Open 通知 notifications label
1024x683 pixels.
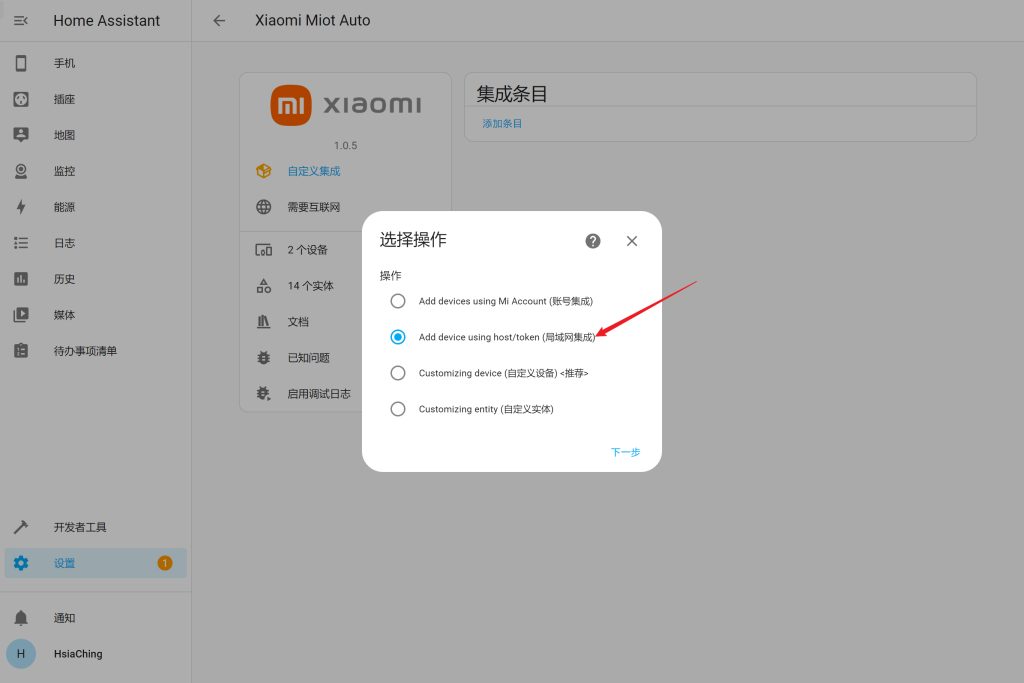click(x=64, y=618)
